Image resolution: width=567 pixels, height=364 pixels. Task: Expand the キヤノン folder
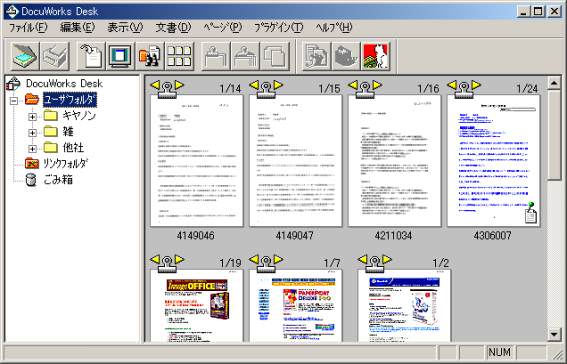[x=33, y=117]
